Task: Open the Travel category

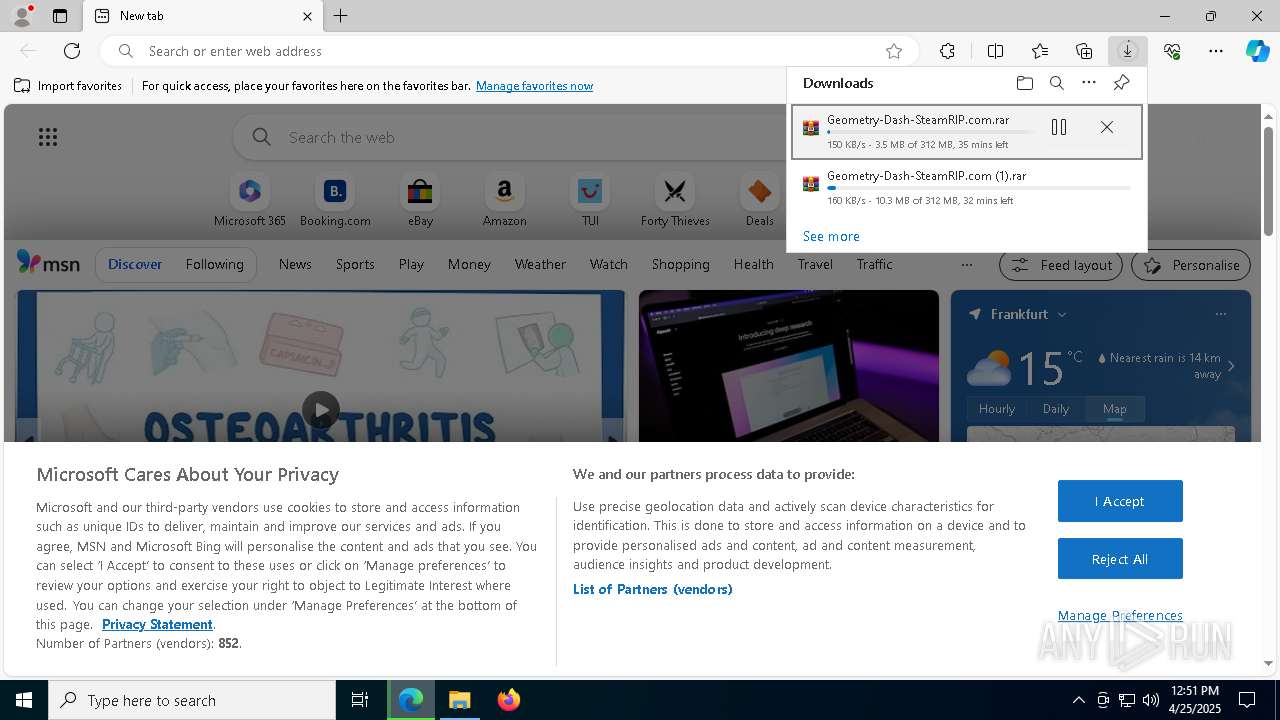Action: click(815, 264)
